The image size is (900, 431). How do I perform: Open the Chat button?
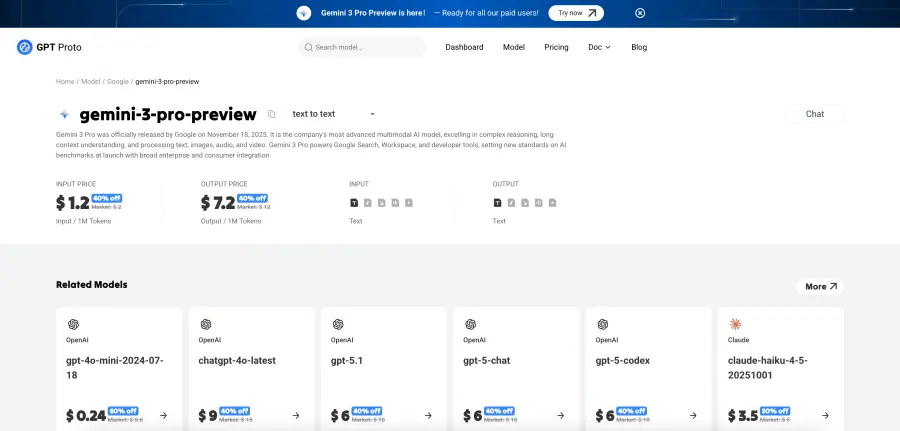click(815, 114)
